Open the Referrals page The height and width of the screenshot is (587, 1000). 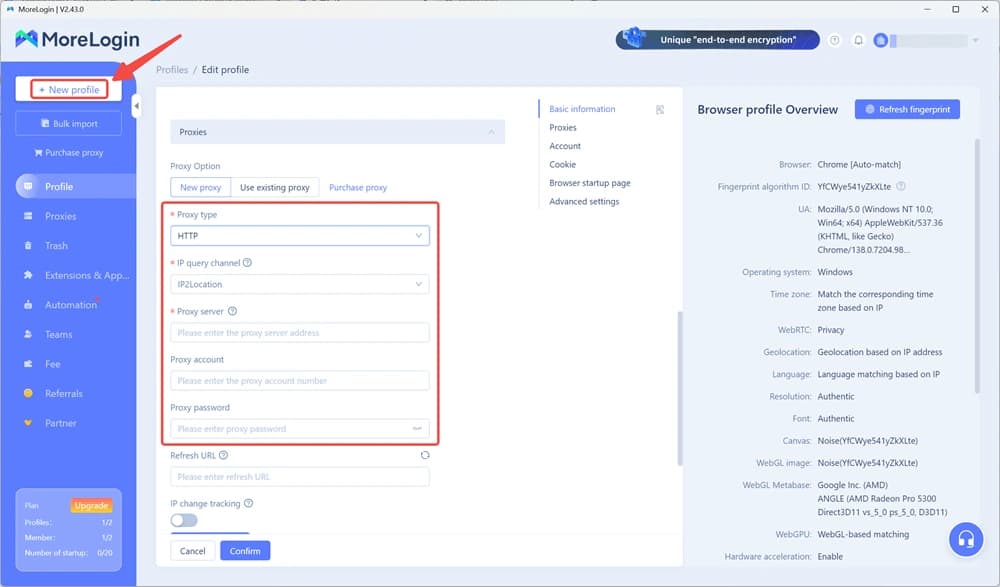(x=60, y=393)
